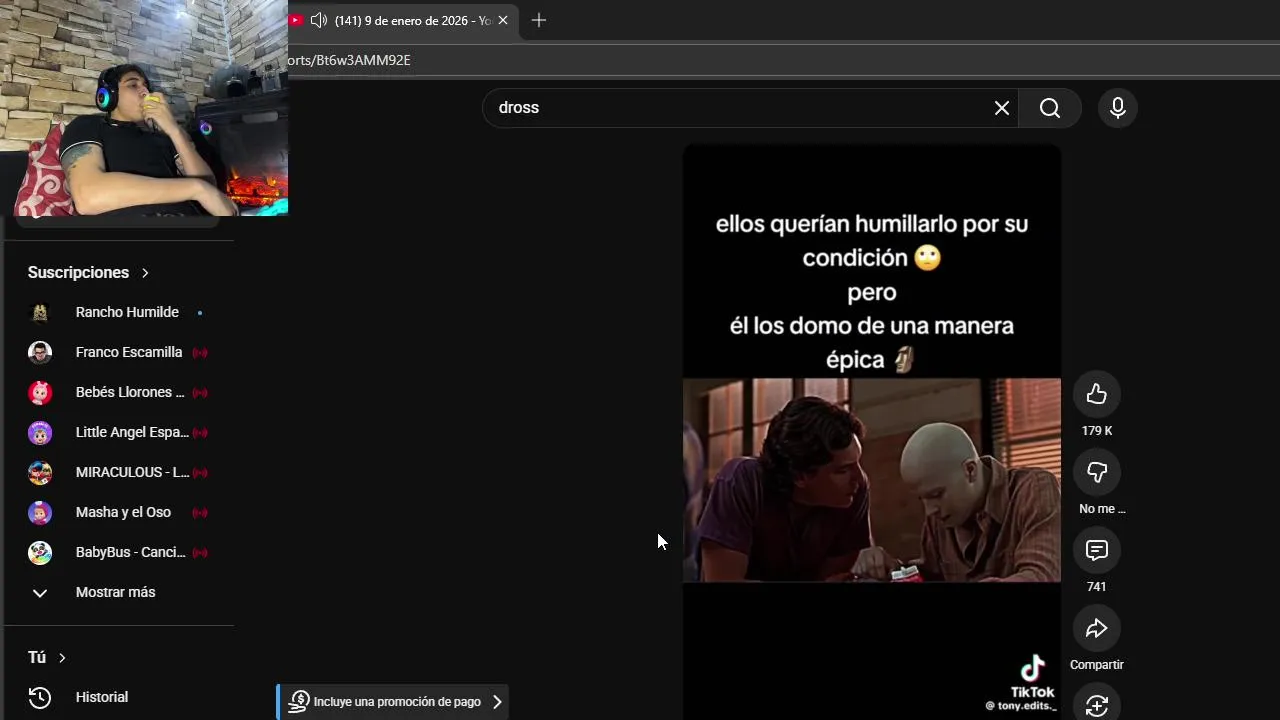Open Franco Escamilla channel avatar
1280x720 pixels.
pos(40,352)
